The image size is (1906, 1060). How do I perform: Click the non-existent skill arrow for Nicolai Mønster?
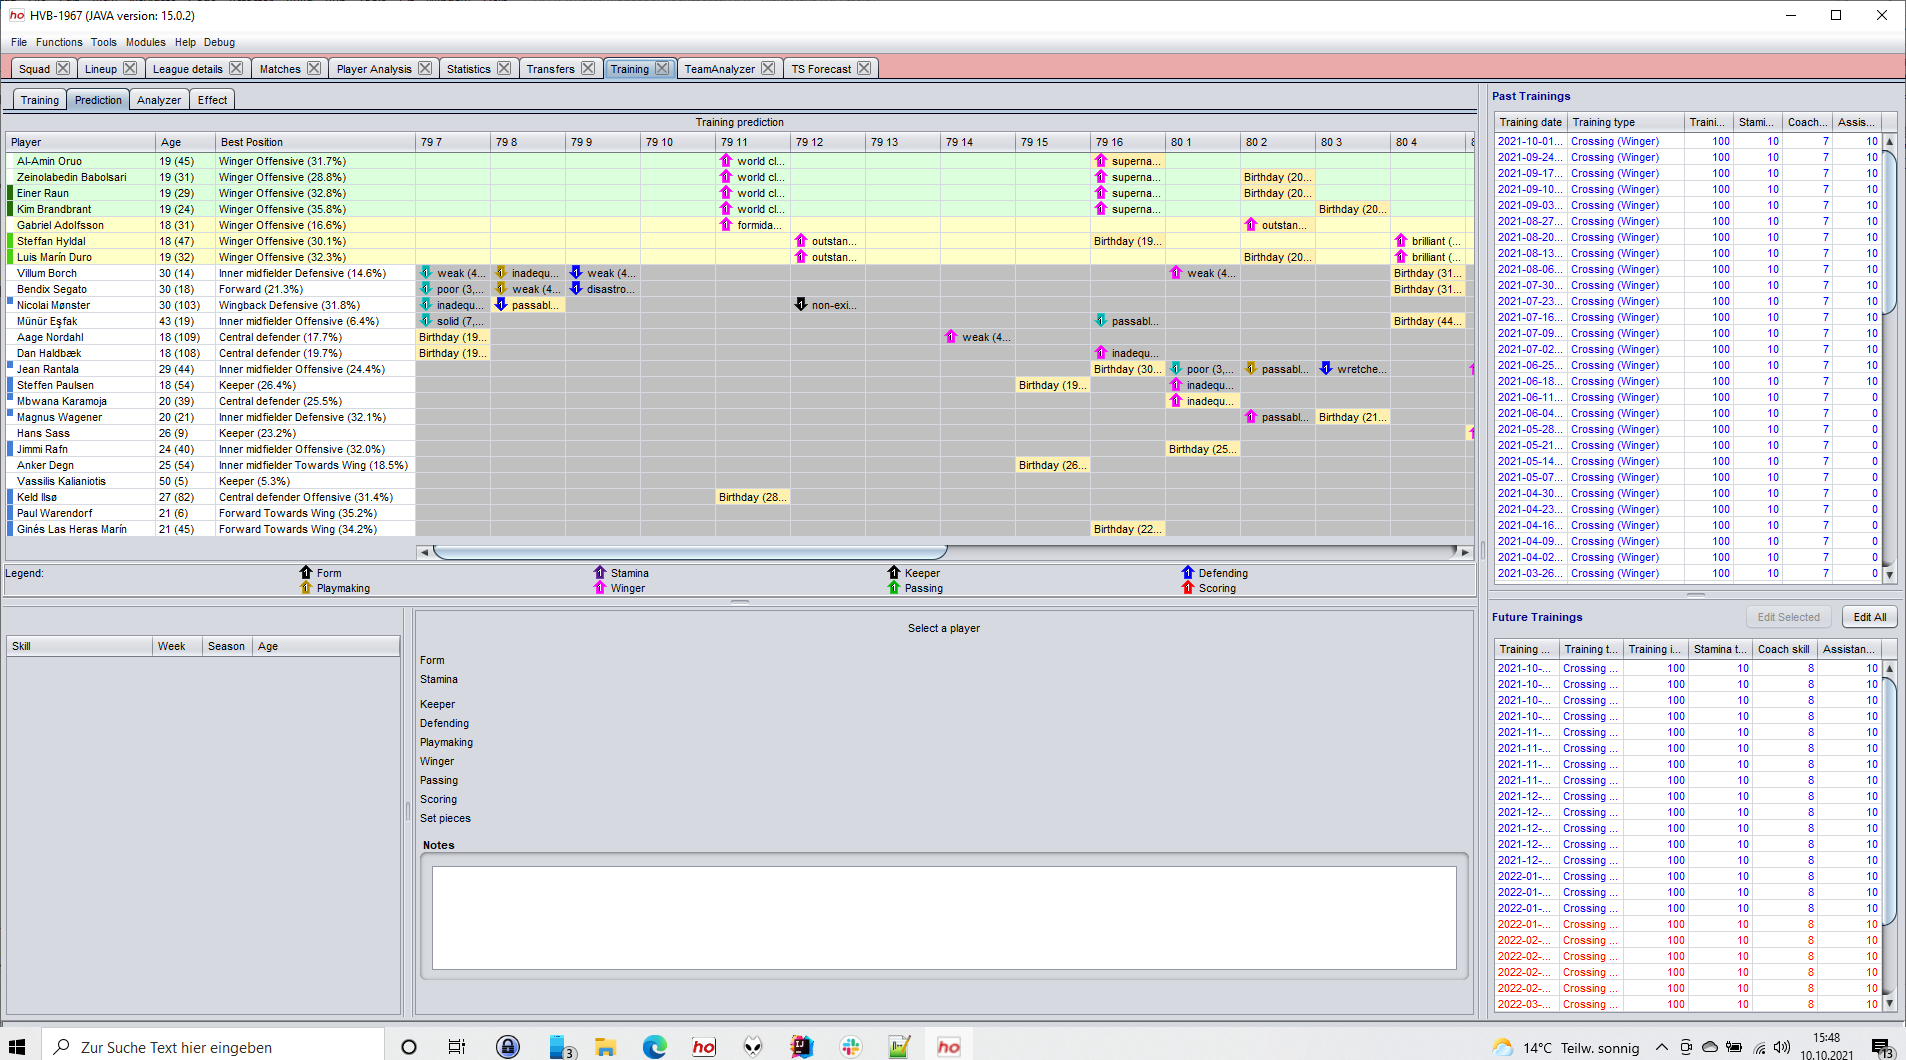pos(799,305)
